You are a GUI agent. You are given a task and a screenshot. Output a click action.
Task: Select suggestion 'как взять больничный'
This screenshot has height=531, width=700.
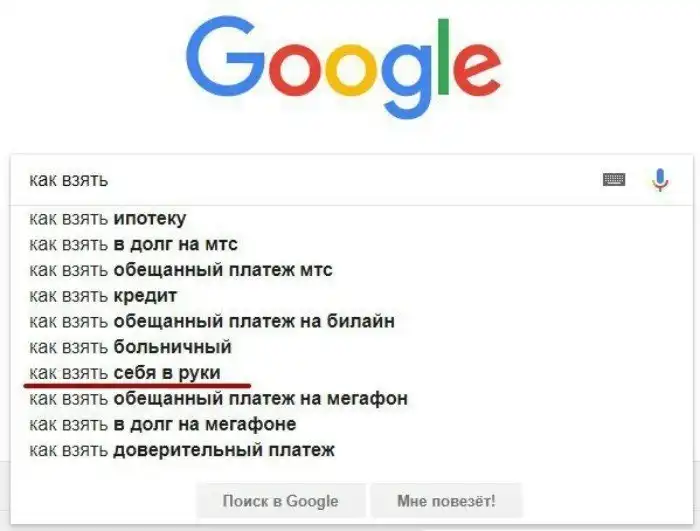(x=130, y=347)
